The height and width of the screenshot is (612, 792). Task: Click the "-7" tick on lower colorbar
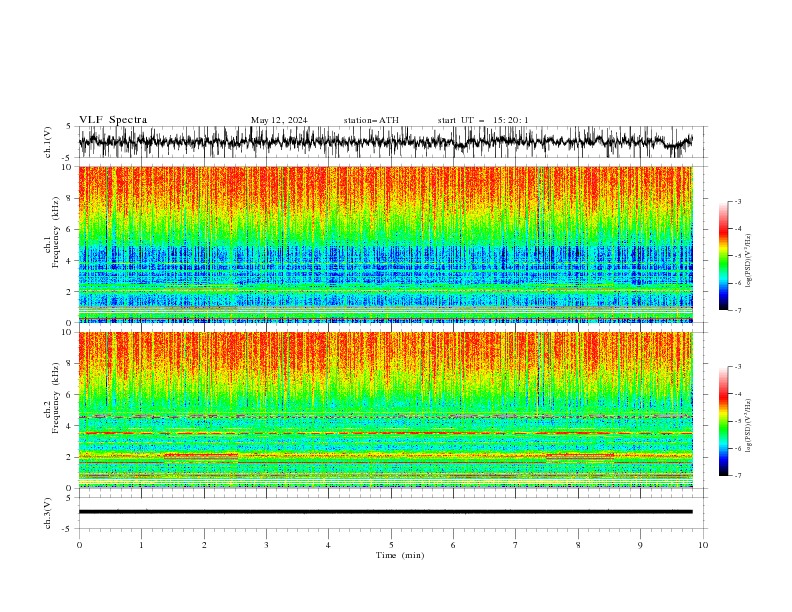click(x=738, y=475)
